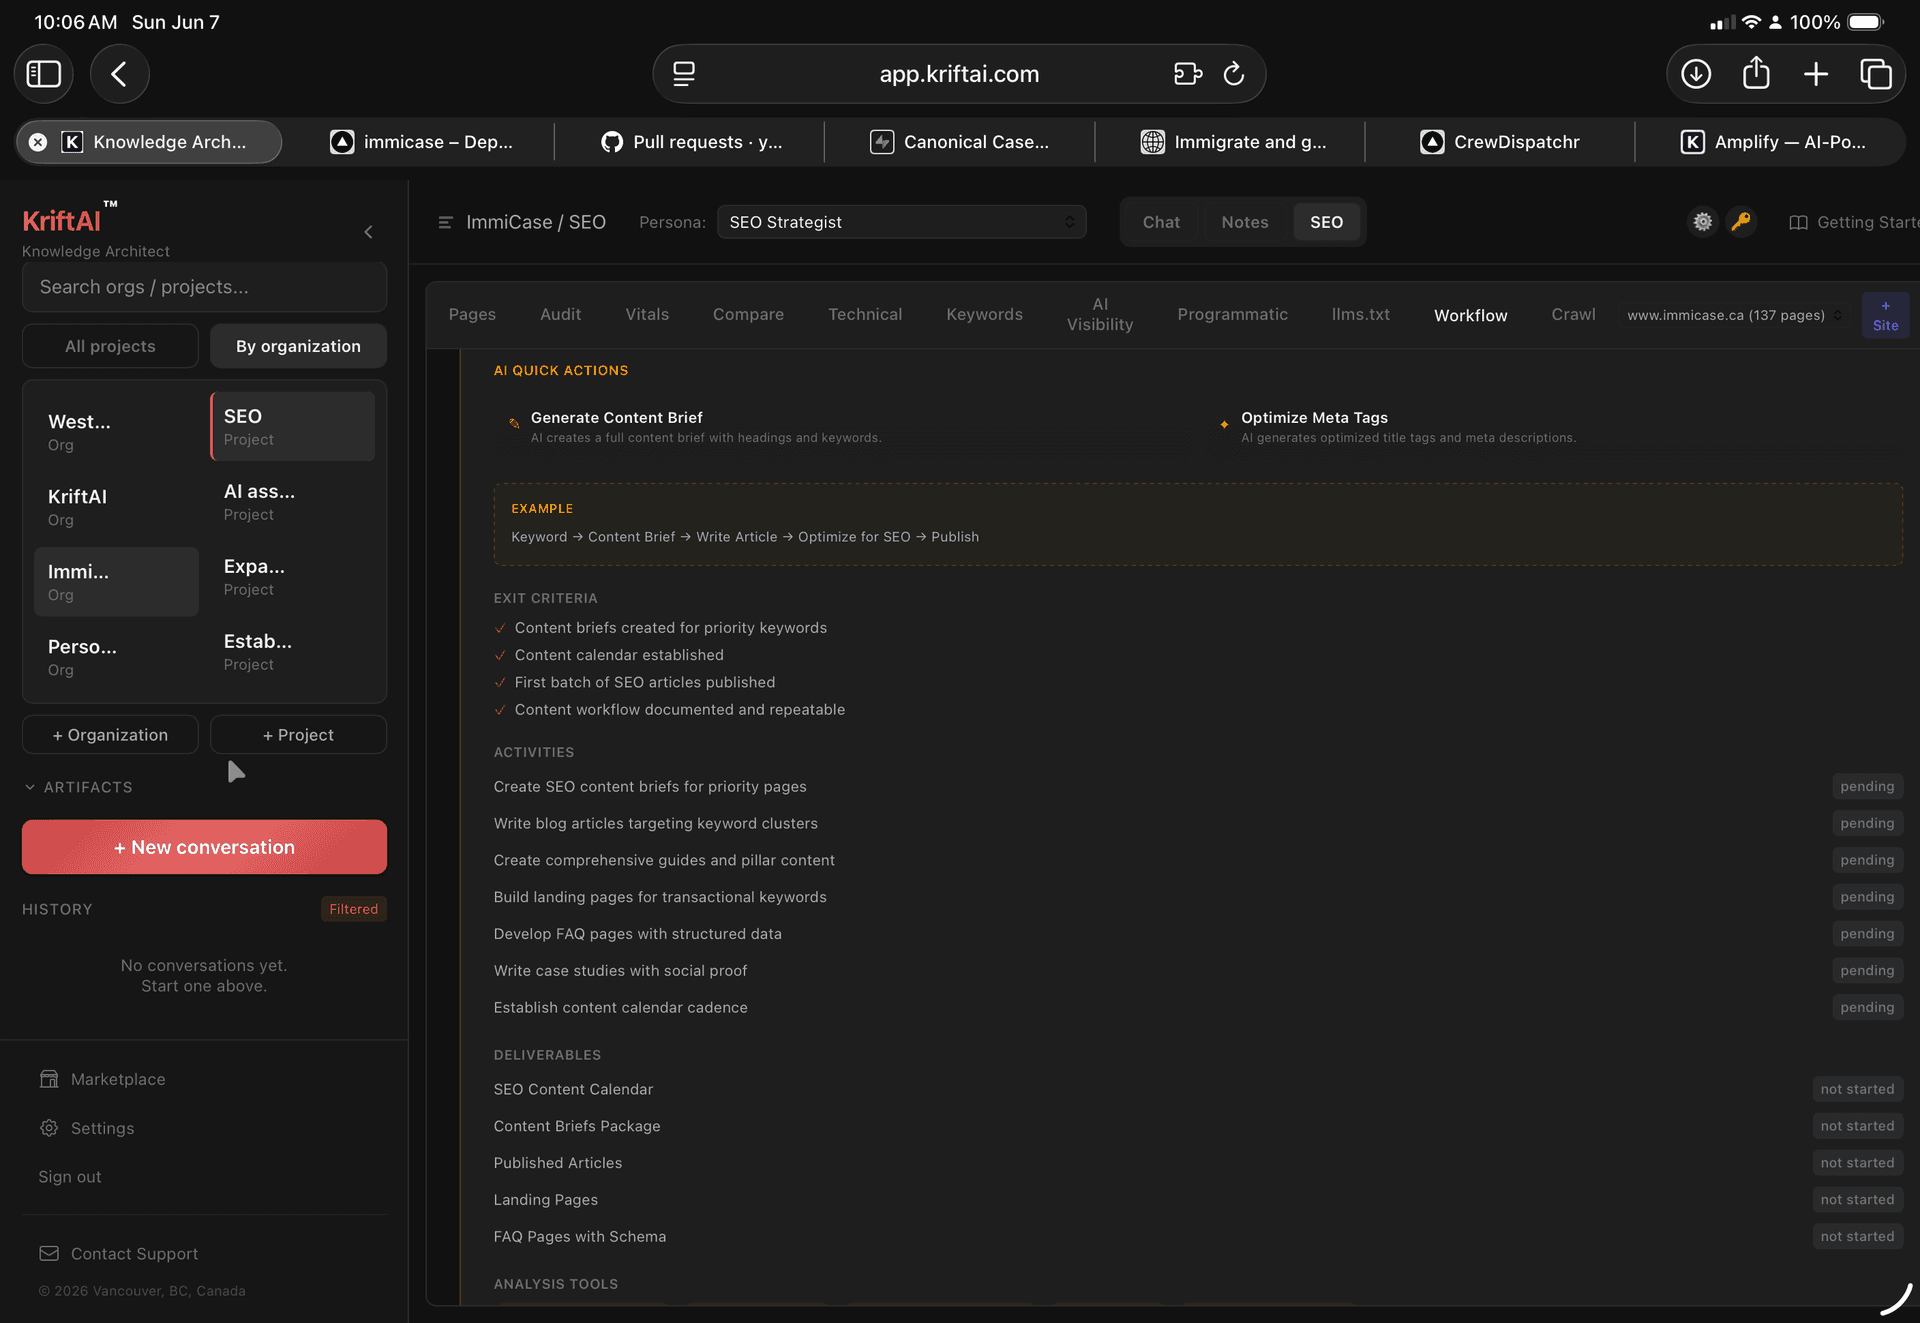Image resolution: width=1920 pixels, height=1323 pixels.
Task: Click the key icon in header
Action: point(1741,222)
